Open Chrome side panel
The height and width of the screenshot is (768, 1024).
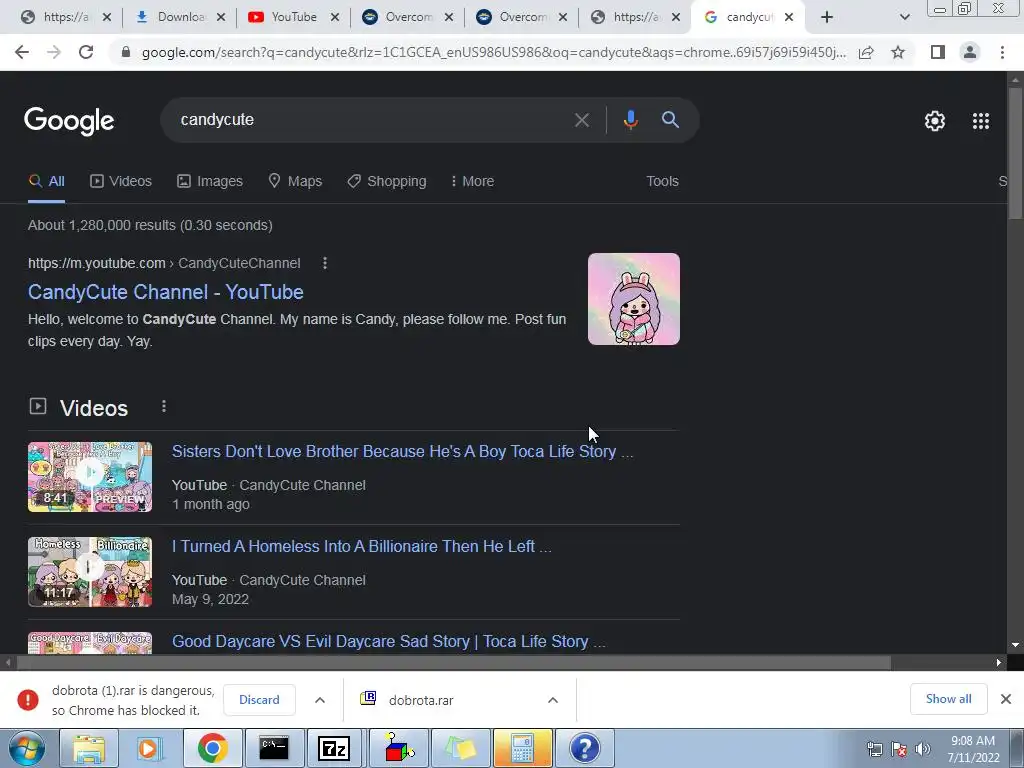pos(938,52)
